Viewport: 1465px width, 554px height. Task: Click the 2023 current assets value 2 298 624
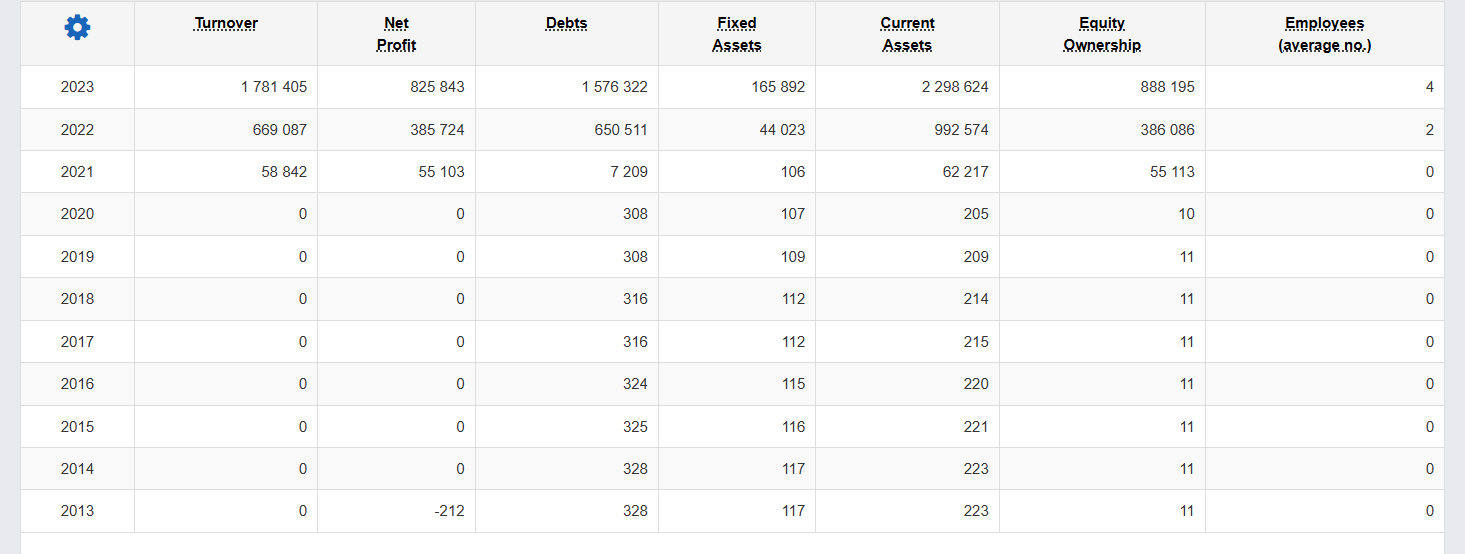click(955, 87)
